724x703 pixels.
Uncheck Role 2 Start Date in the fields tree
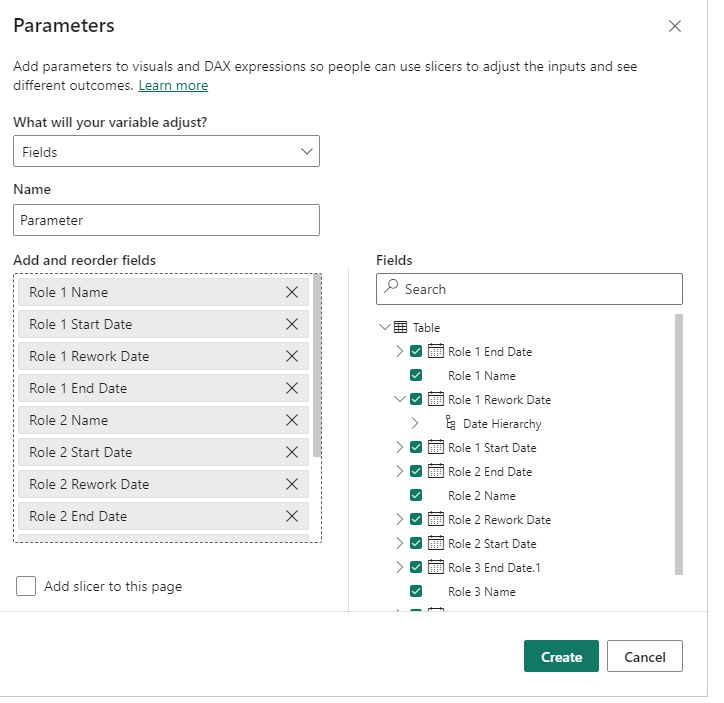[416, 543]
